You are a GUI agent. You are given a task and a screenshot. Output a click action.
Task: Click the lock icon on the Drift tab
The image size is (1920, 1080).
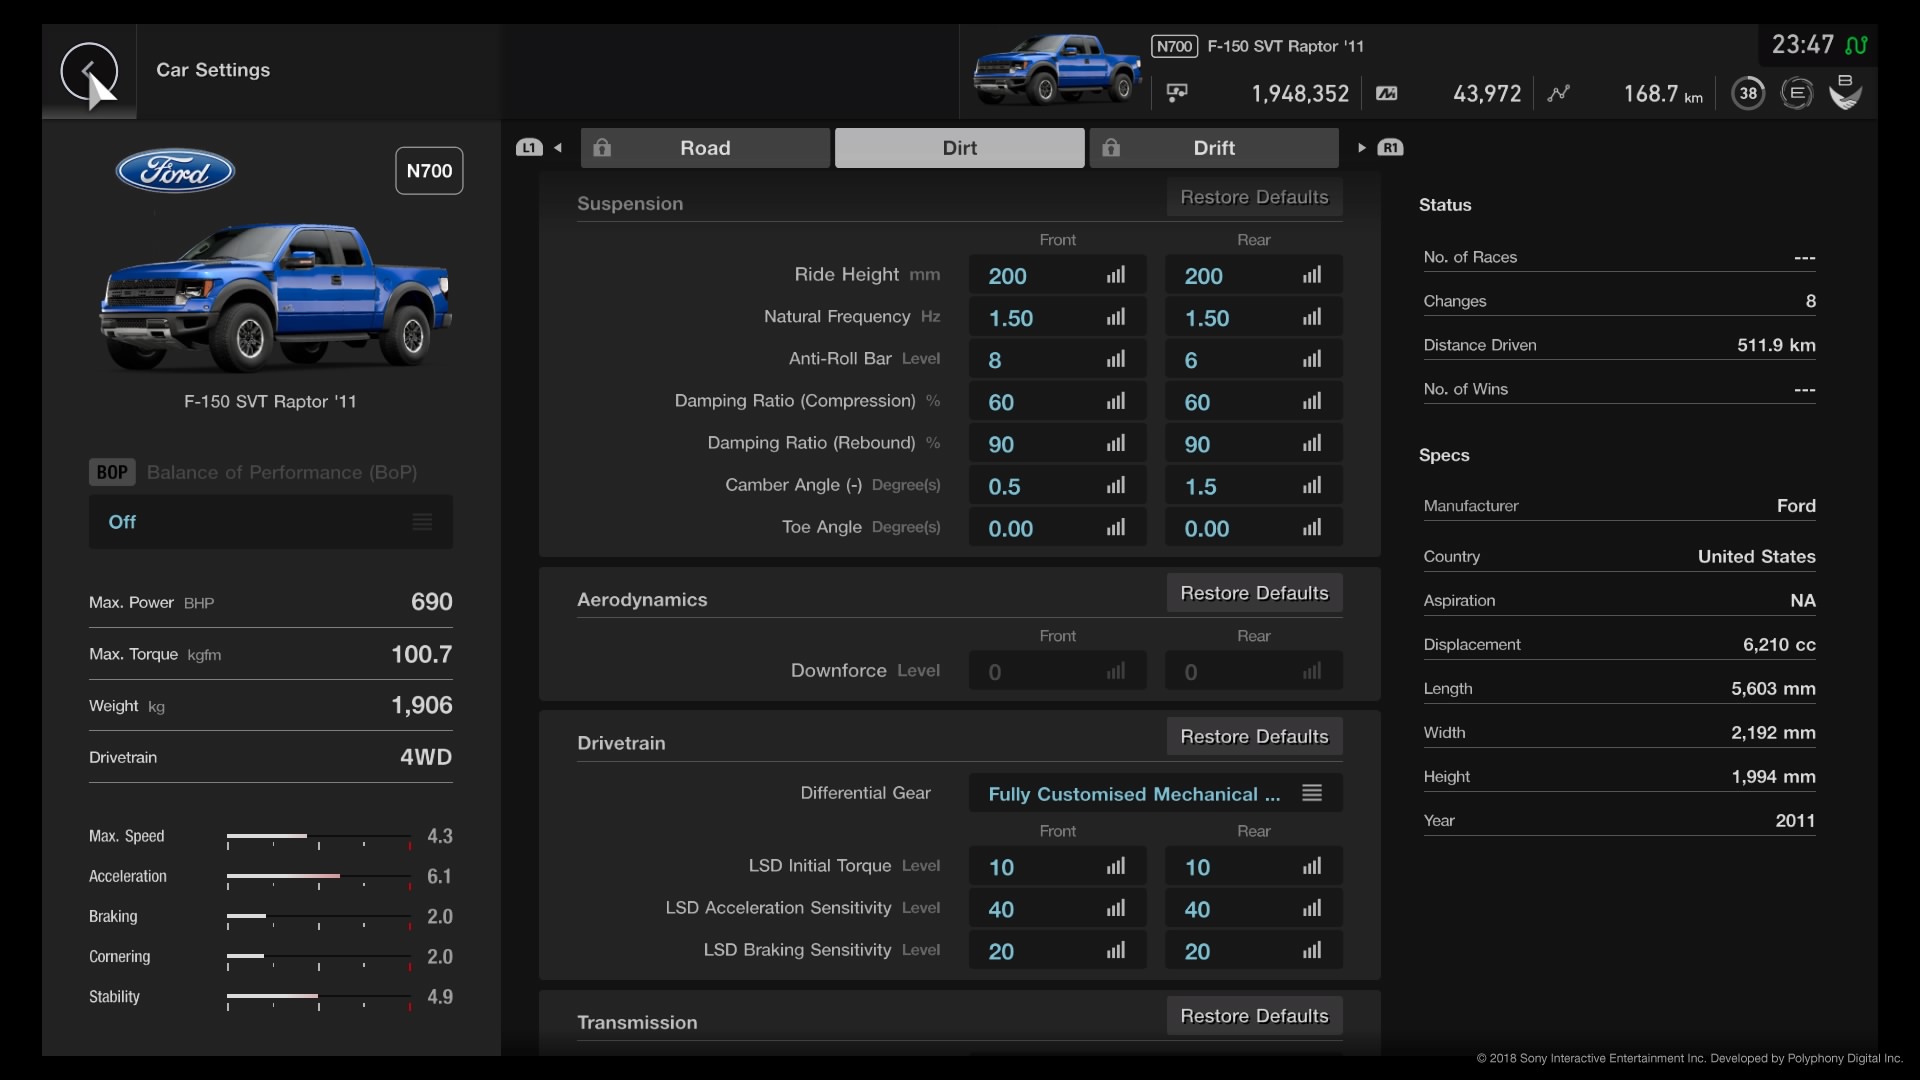tap(1111, 148)
